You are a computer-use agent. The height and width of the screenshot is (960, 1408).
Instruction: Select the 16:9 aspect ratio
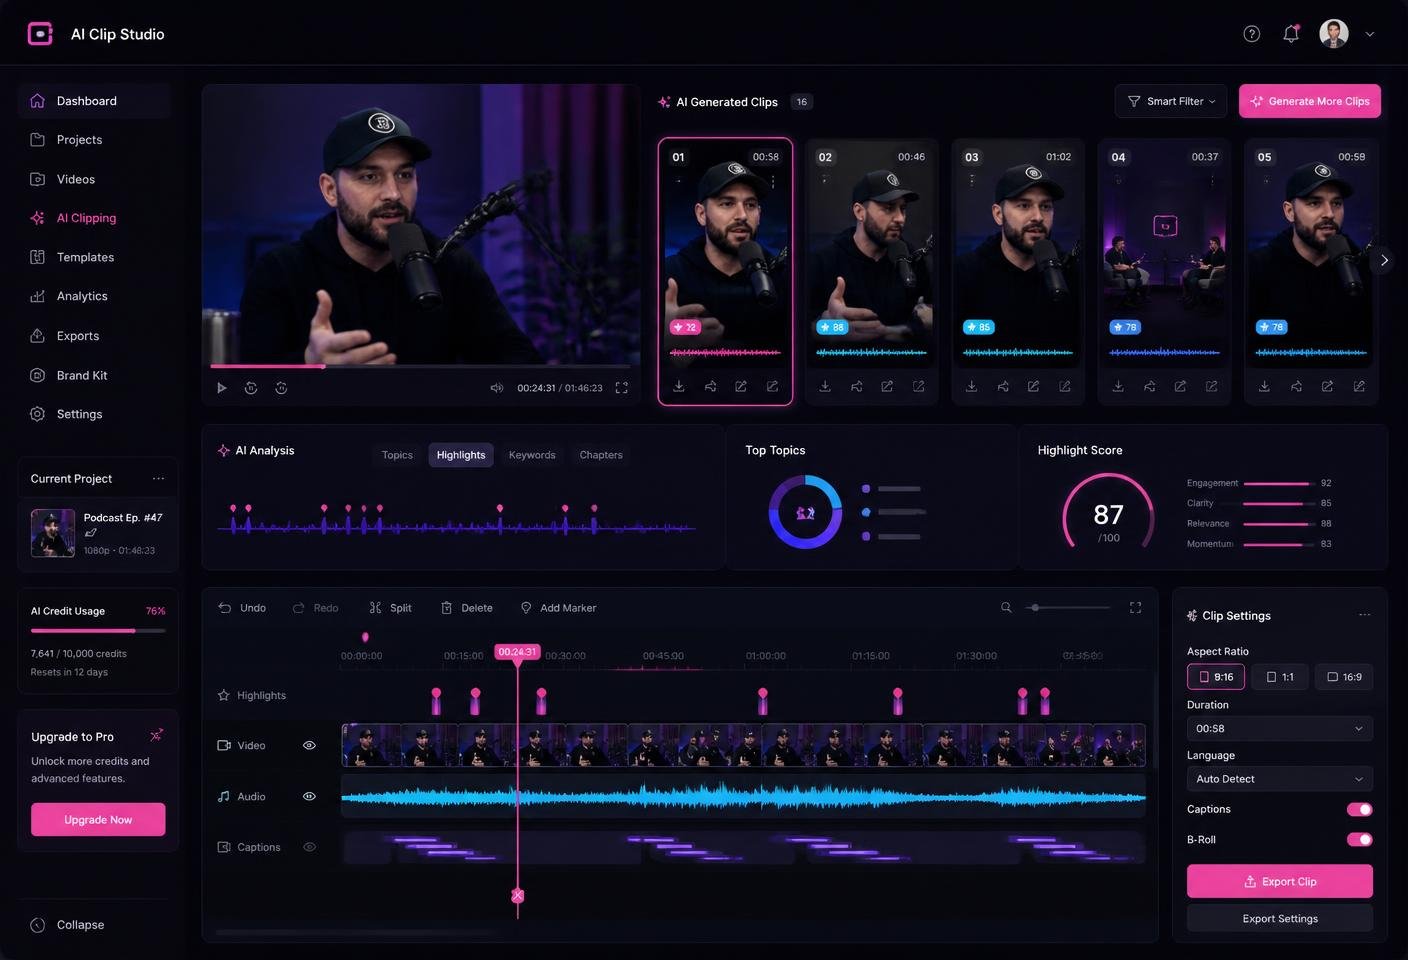click(1344, 677)
